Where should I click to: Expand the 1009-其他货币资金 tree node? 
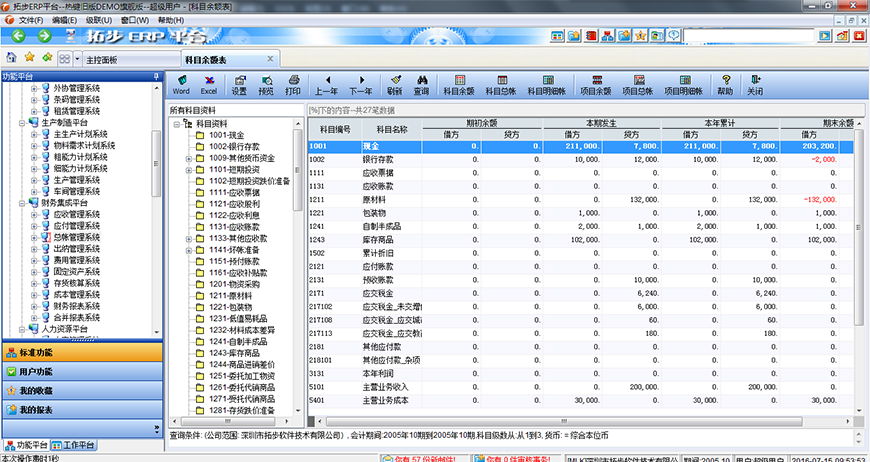pos(188,158)
